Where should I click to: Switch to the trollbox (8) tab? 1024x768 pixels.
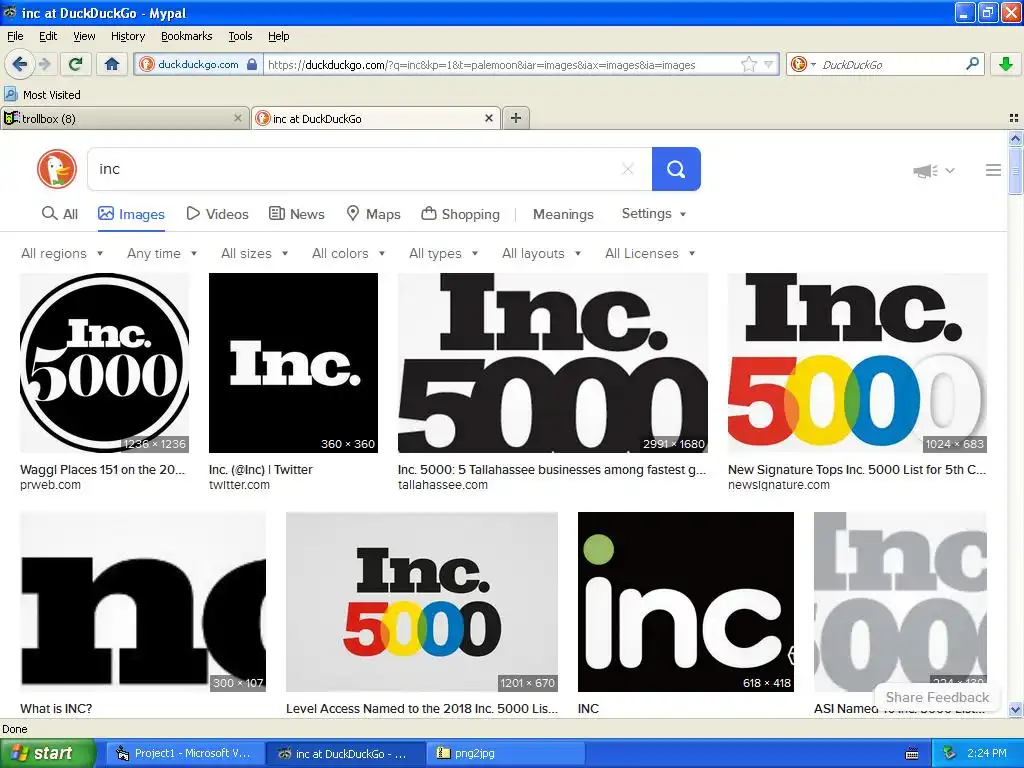point(124,118)
